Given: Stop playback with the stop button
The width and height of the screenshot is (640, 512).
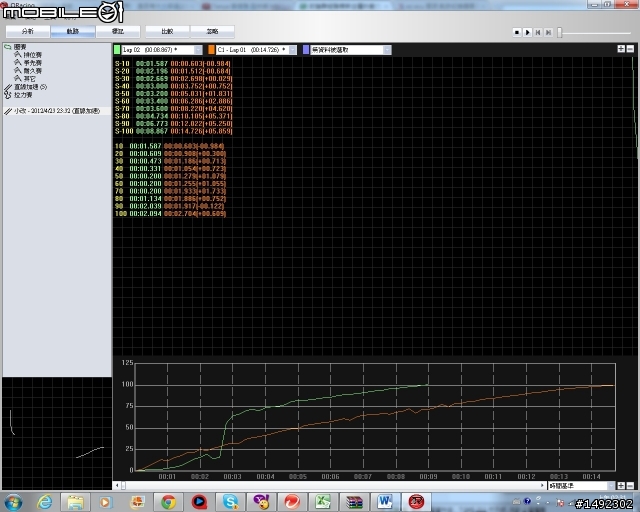Looking at the screenshot, I should [517, 32].
